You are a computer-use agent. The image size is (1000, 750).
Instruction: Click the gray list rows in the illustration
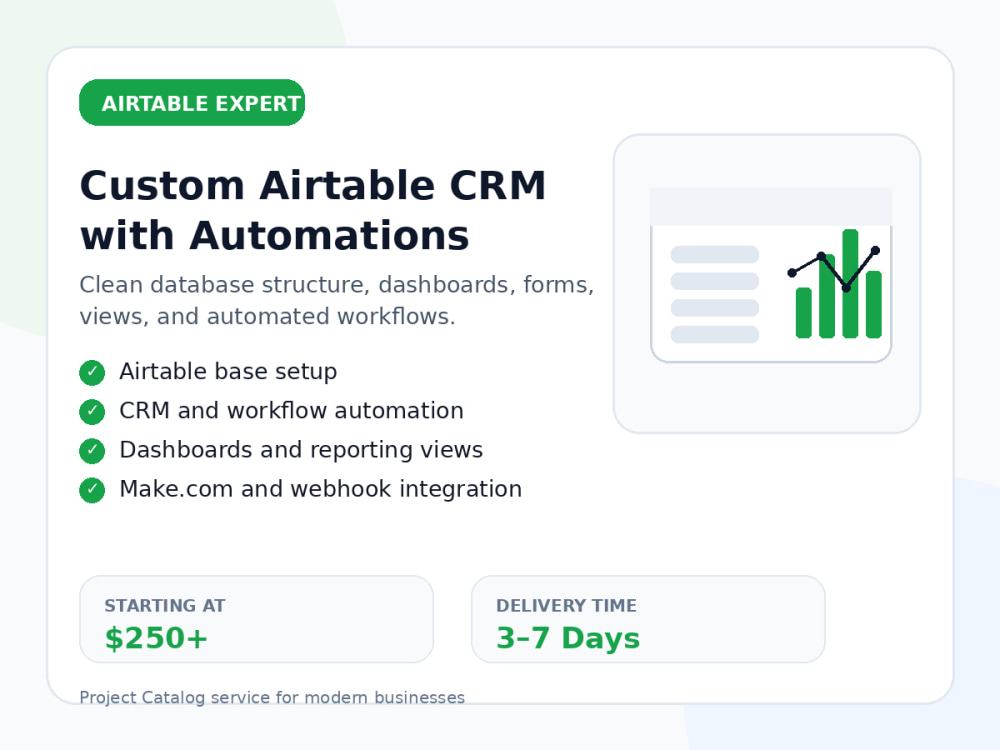coord(715,294)
